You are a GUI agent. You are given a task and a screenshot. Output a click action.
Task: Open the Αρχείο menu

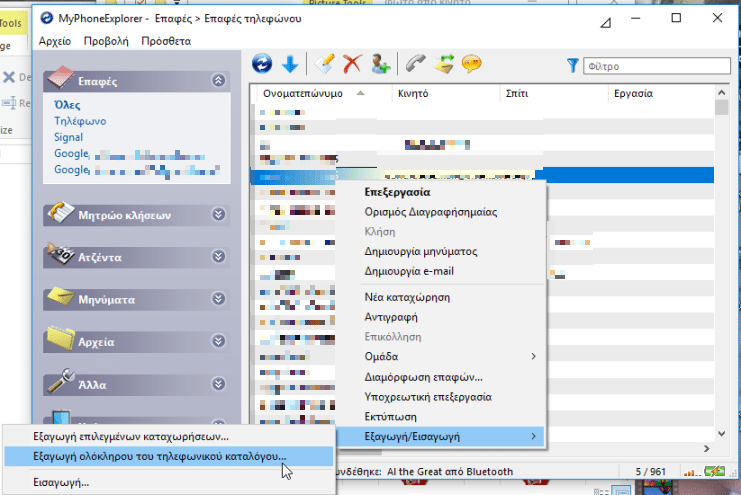pyautogui.click(x=55, y=41)
